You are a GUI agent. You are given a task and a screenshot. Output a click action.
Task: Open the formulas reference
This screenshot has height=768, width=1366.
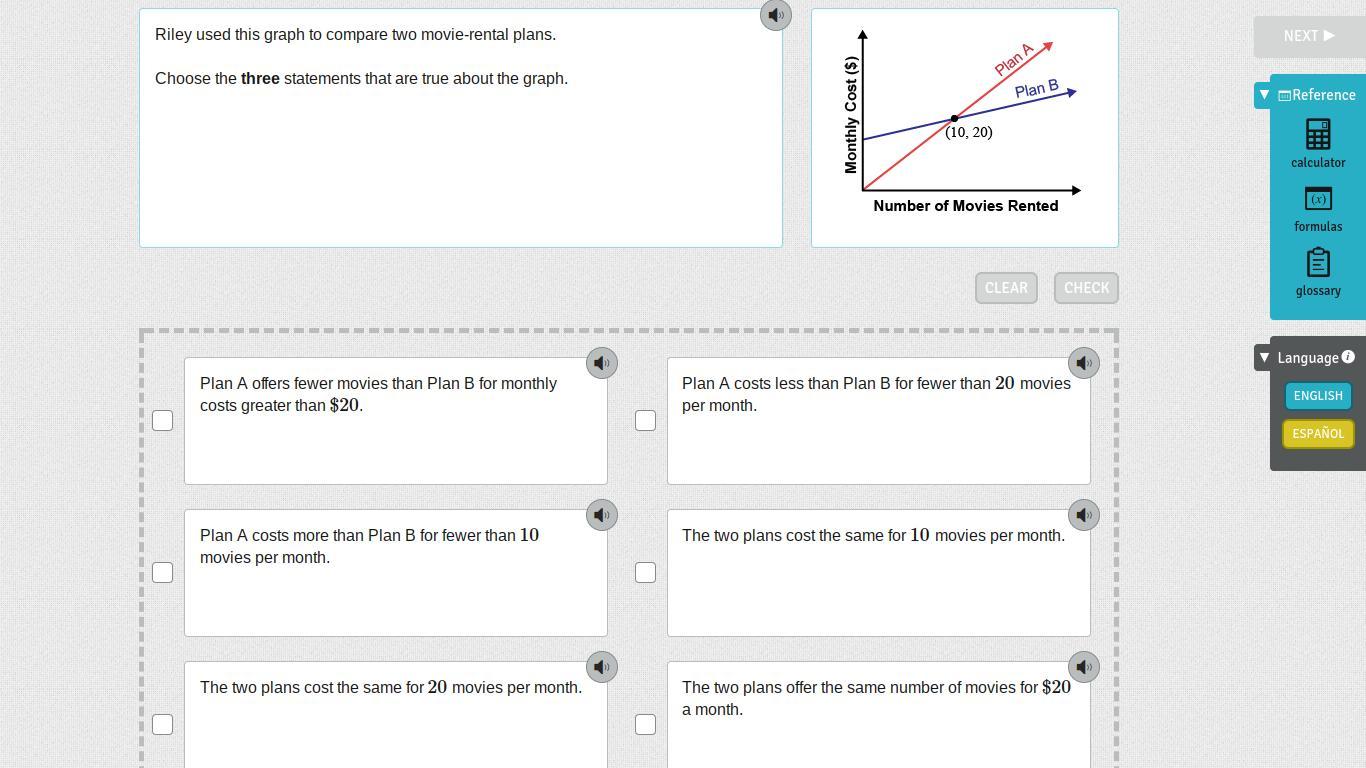pyautogui.click(x=1318, y=209)
